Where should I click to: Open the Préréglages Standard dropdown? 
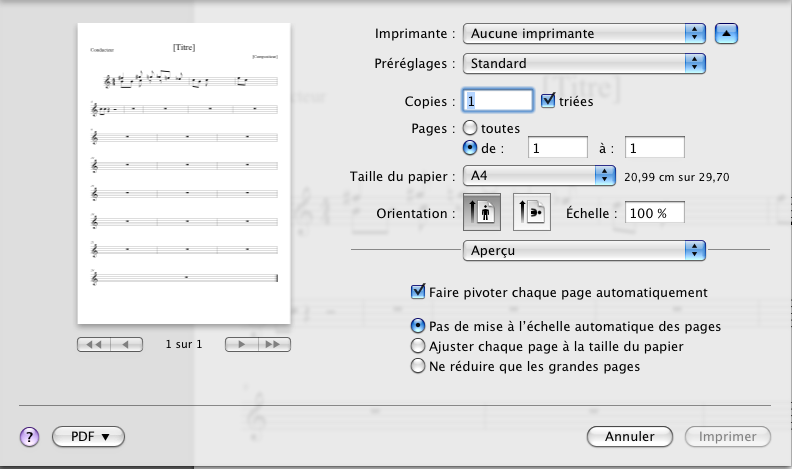click(585, 64)
